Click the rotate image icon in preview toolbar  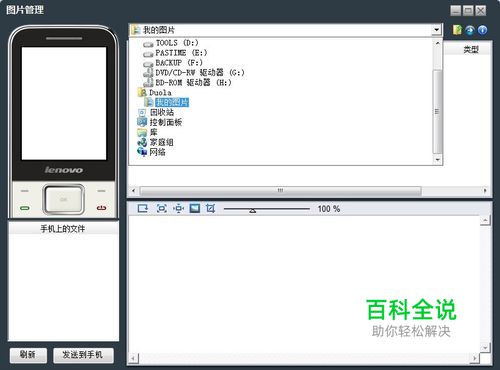point(143,208)
